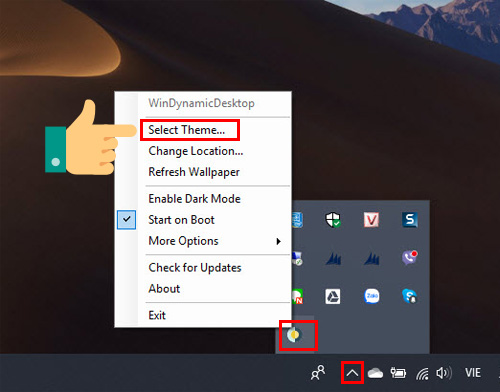Open Google Drive tray icon
This screenshot has height=392, width=500.
coord(333,296)
